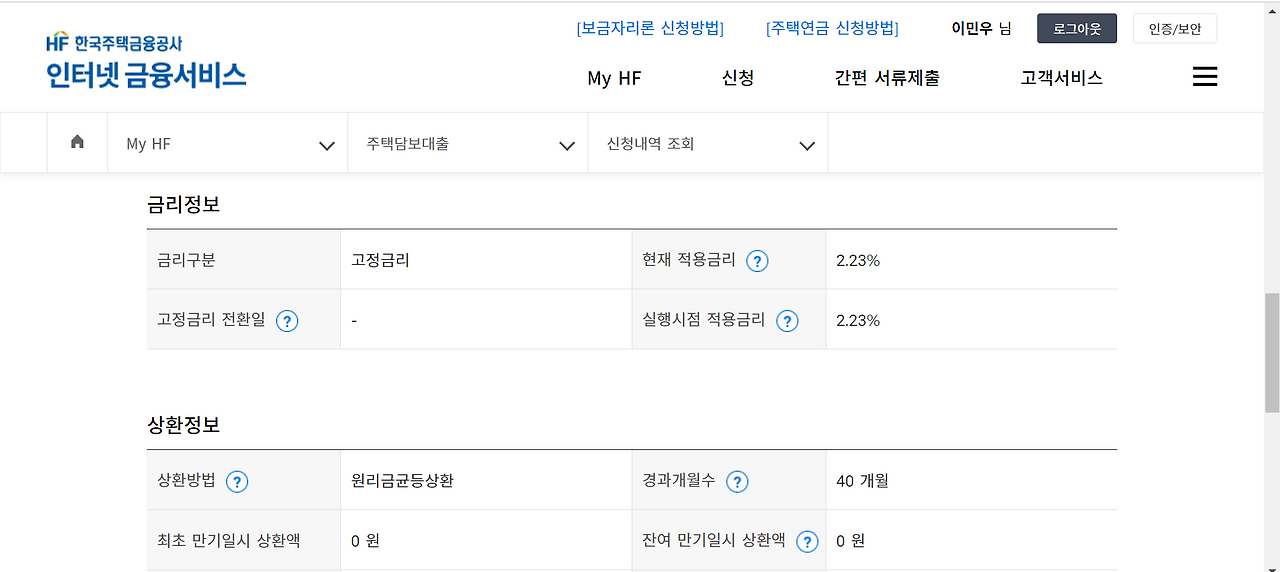Open the 신청 top menu
Viewport: 1280px width, 572px height.
pos(737,78)
